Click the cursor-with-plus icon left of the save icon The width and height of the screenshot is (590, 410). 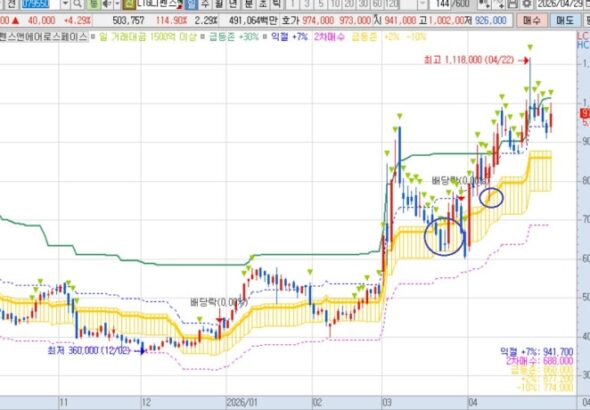click(499, 4)
